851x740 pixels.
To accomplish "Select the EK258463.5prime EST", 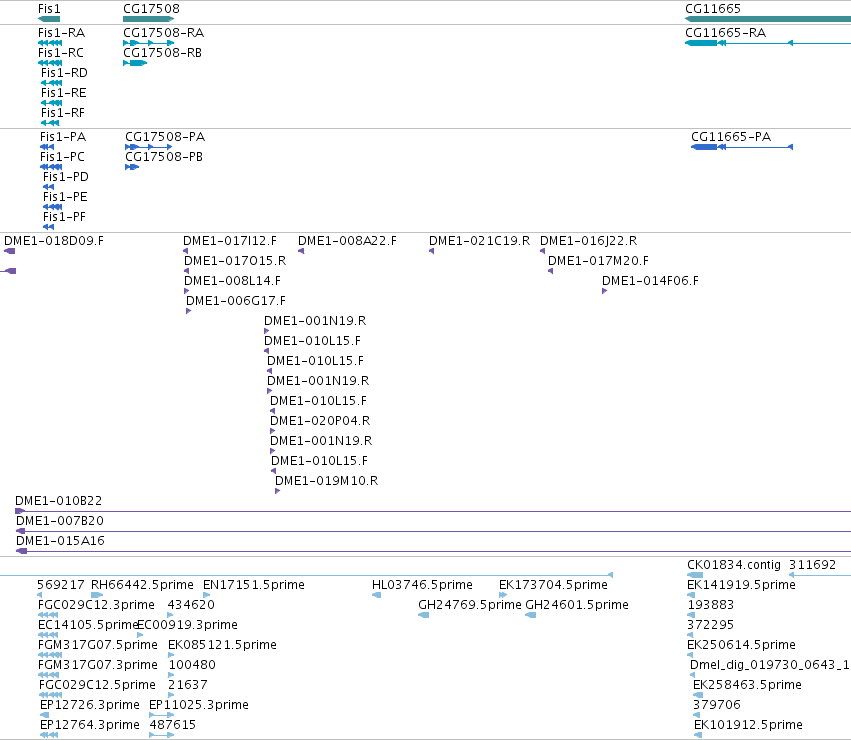I will pos(747,686).
